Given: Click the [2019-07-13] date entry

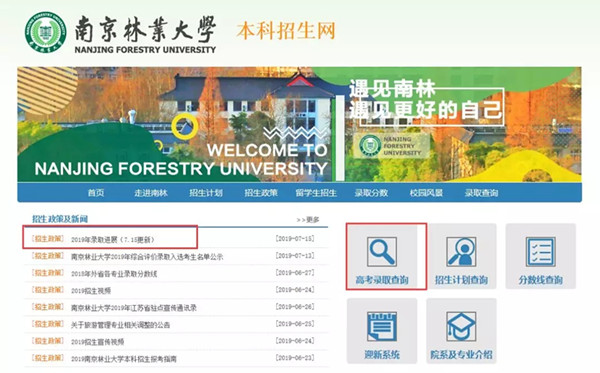Looking at the screenshot, I should (x=295, y=256).
